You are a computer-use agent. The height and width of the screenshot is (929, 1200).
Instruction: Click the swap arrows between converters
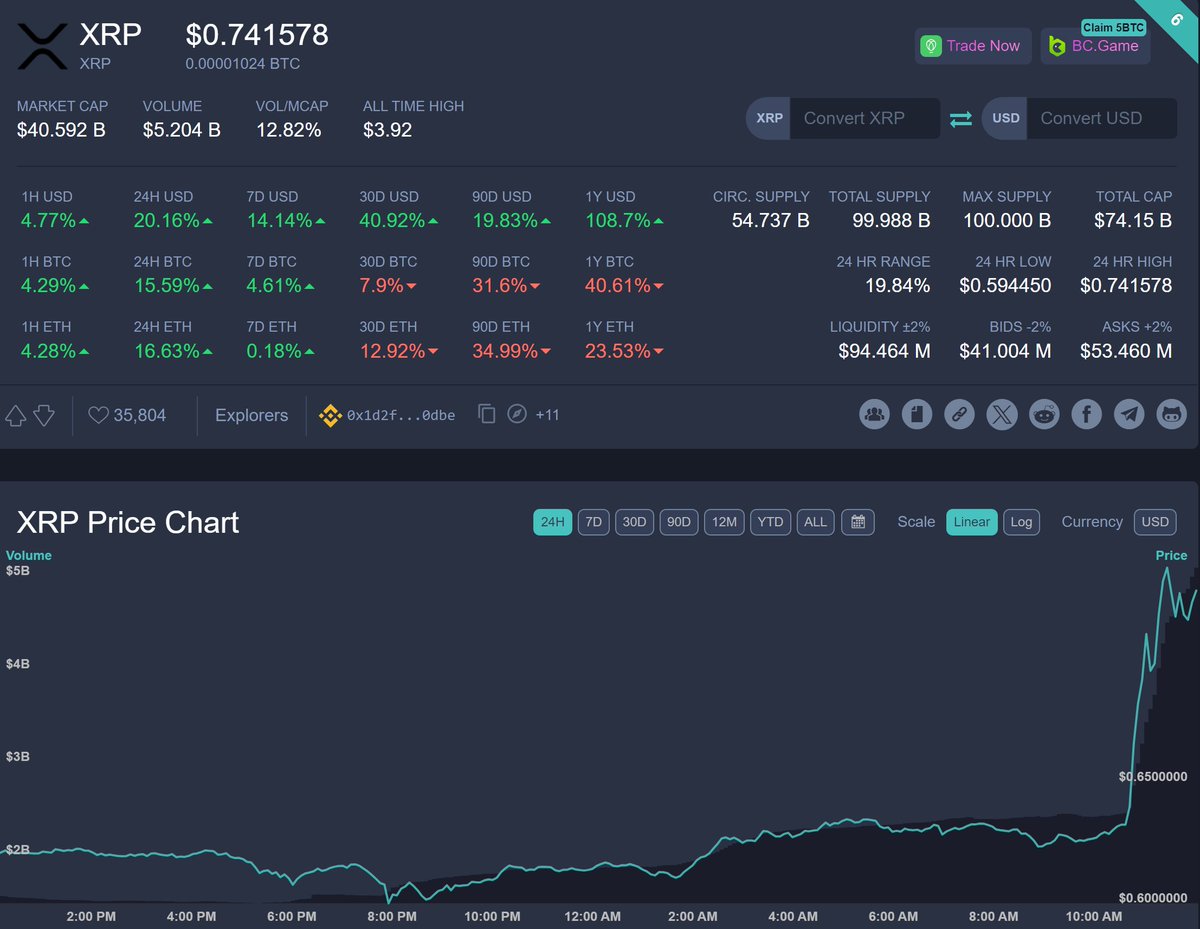tap(961, 118)
